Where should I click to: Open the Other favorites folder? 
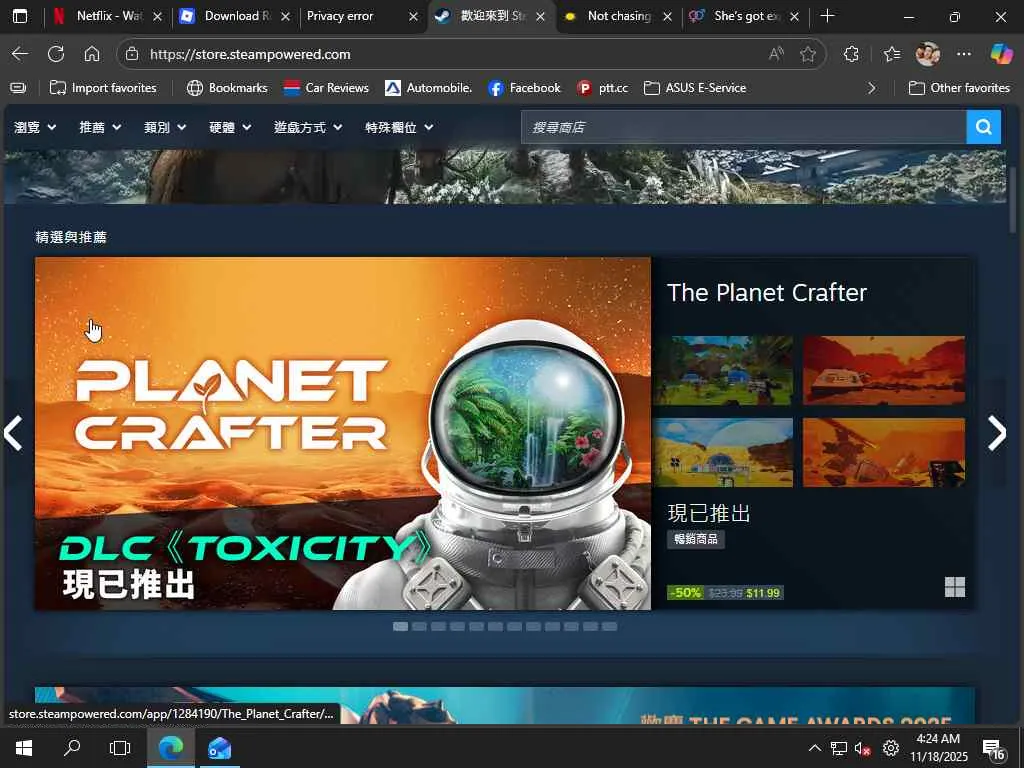[959, 88]
